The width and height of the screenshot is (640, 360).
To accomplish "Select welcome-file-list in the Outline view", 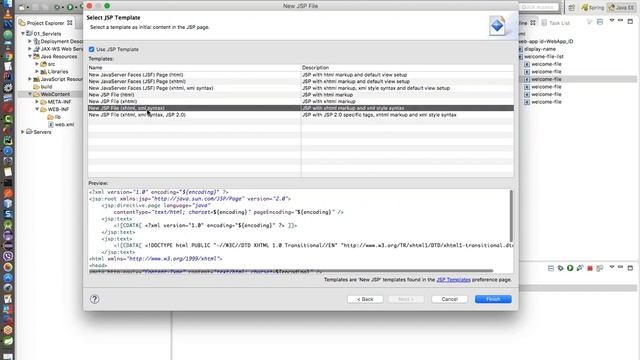I will coord(544,56).
